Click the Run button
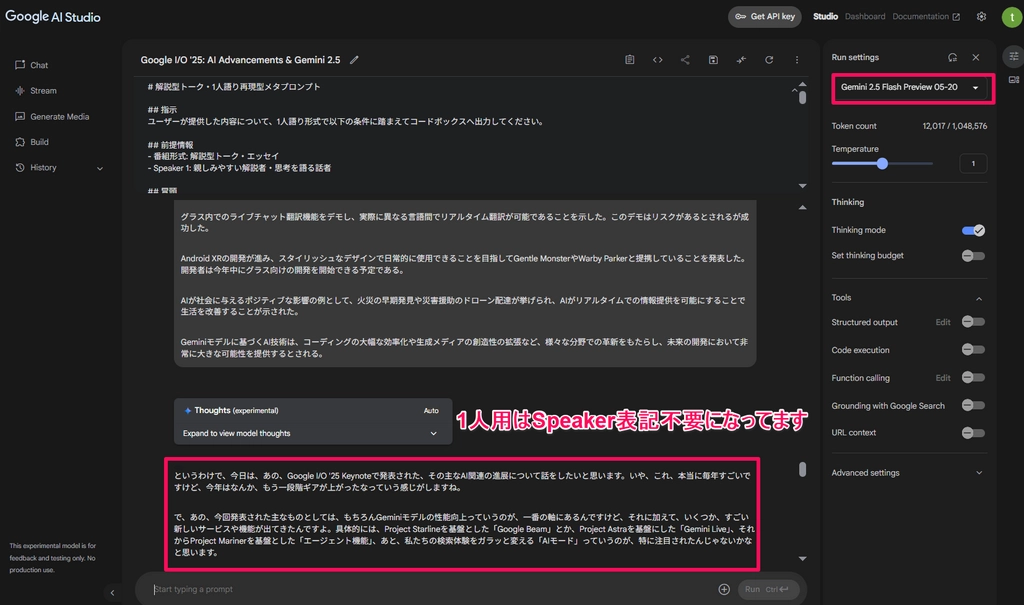The image size is (1024, 605). point(767,589)
